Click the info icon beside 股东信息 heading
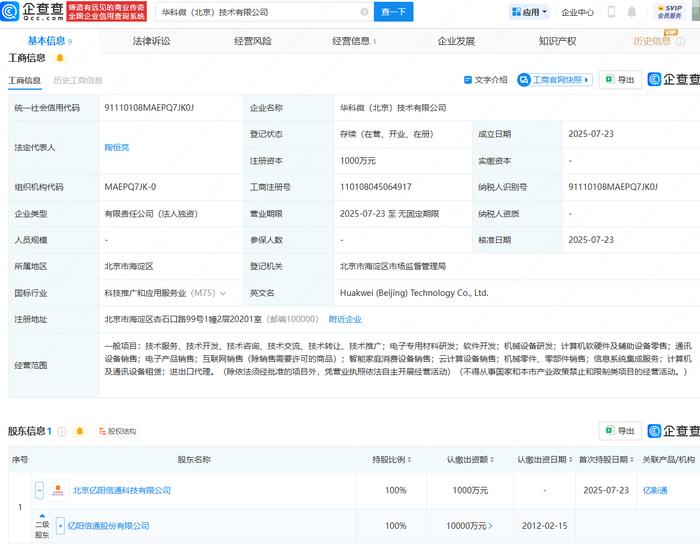The height and width of the screenshot is (544, 700). (62, 431)
